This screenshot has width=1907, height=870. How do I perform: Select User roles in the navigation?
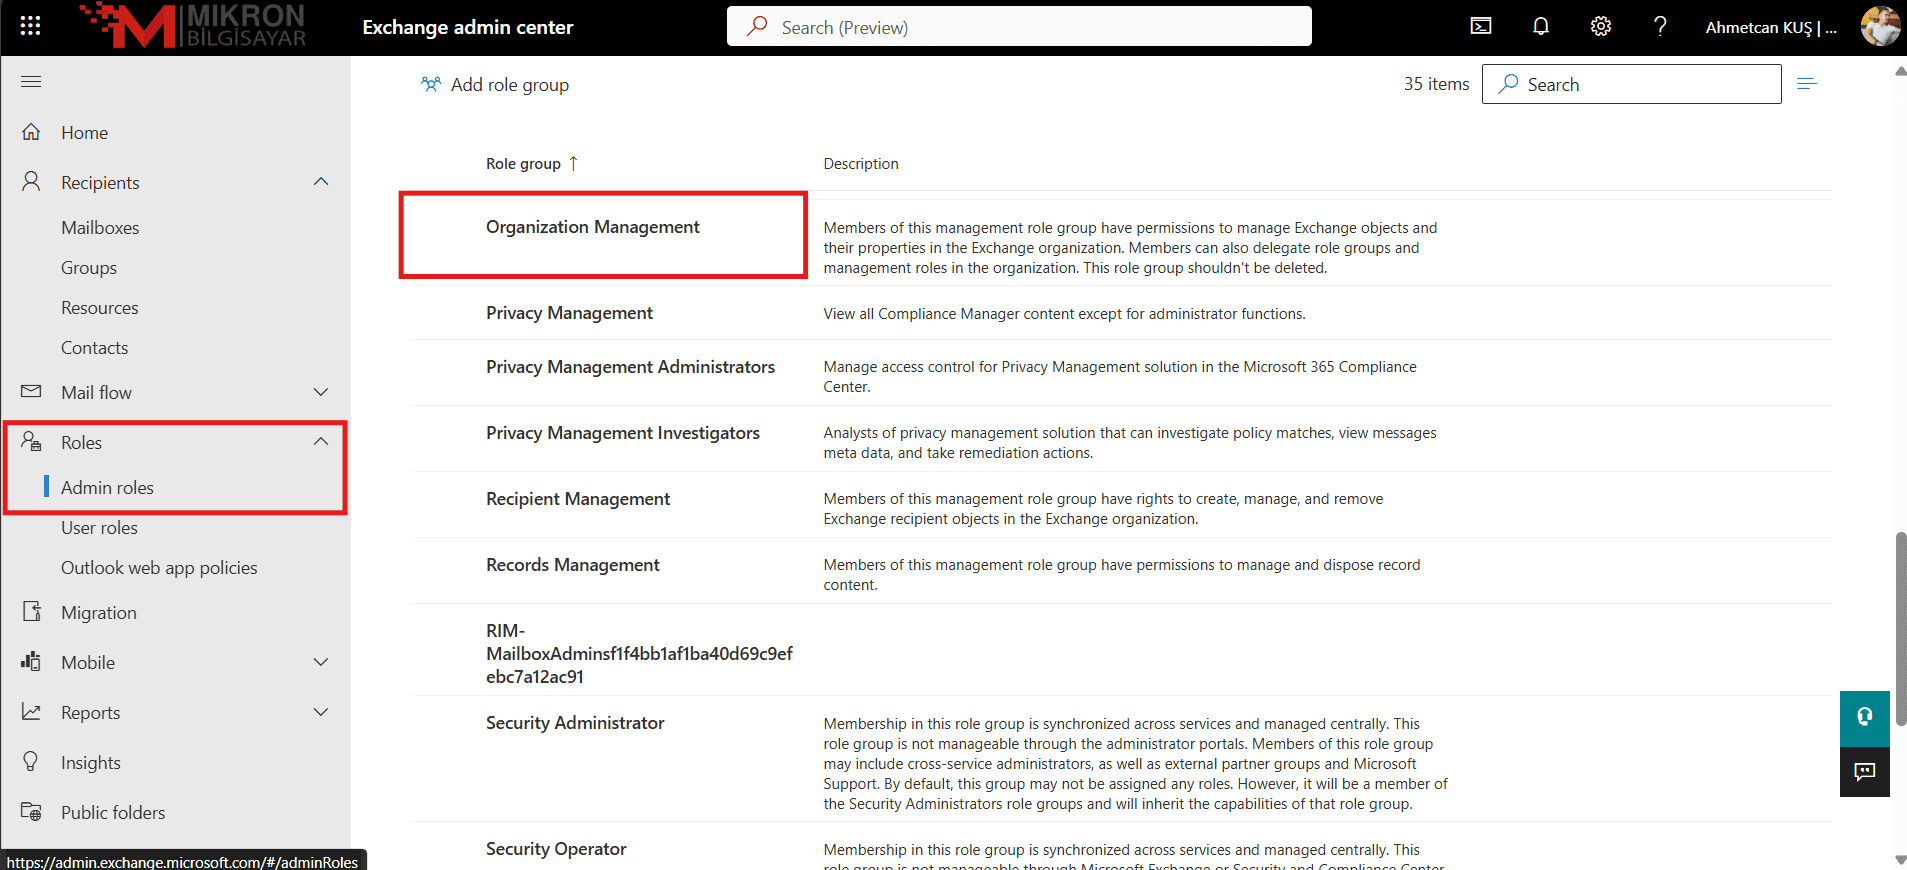[99, 527]
